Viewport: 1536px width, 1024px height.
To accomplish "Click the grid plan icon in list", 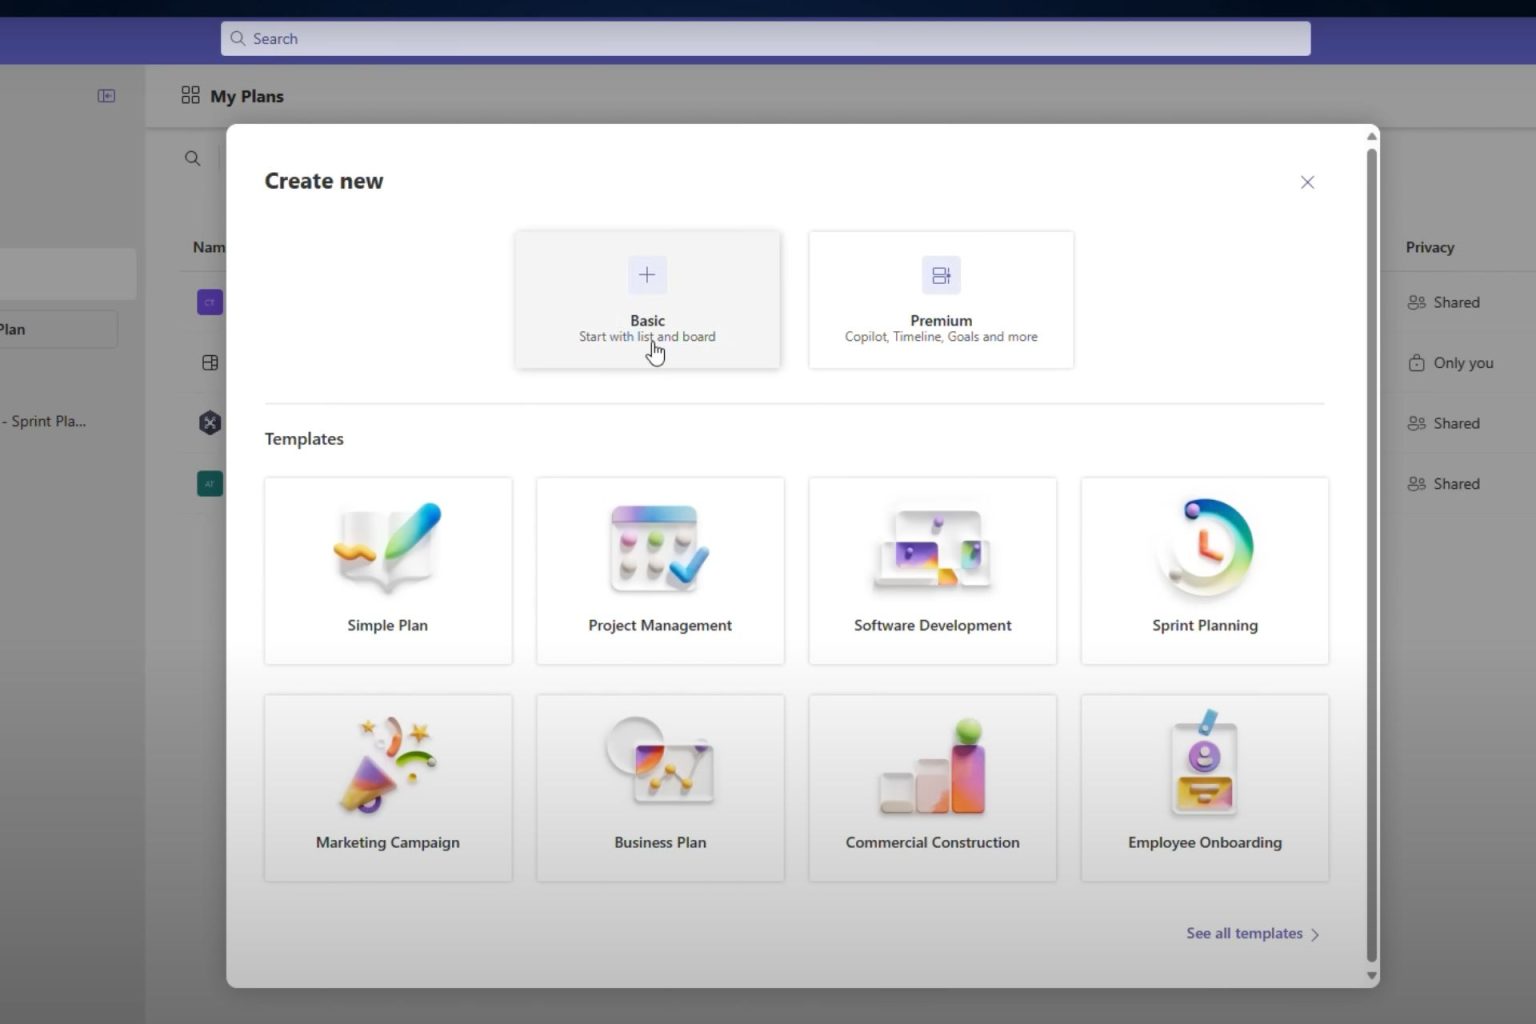I will click(210, 363).
